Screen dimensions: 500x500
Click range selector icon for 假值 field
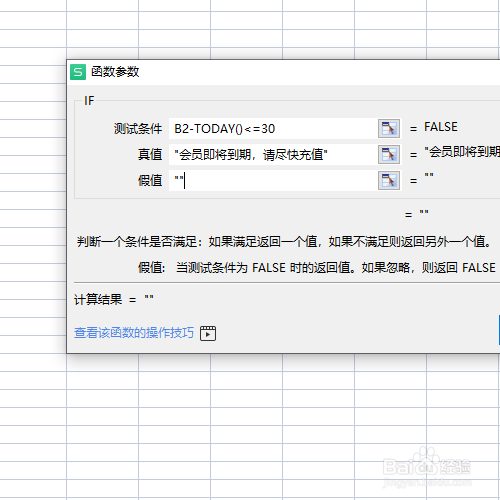389,180
